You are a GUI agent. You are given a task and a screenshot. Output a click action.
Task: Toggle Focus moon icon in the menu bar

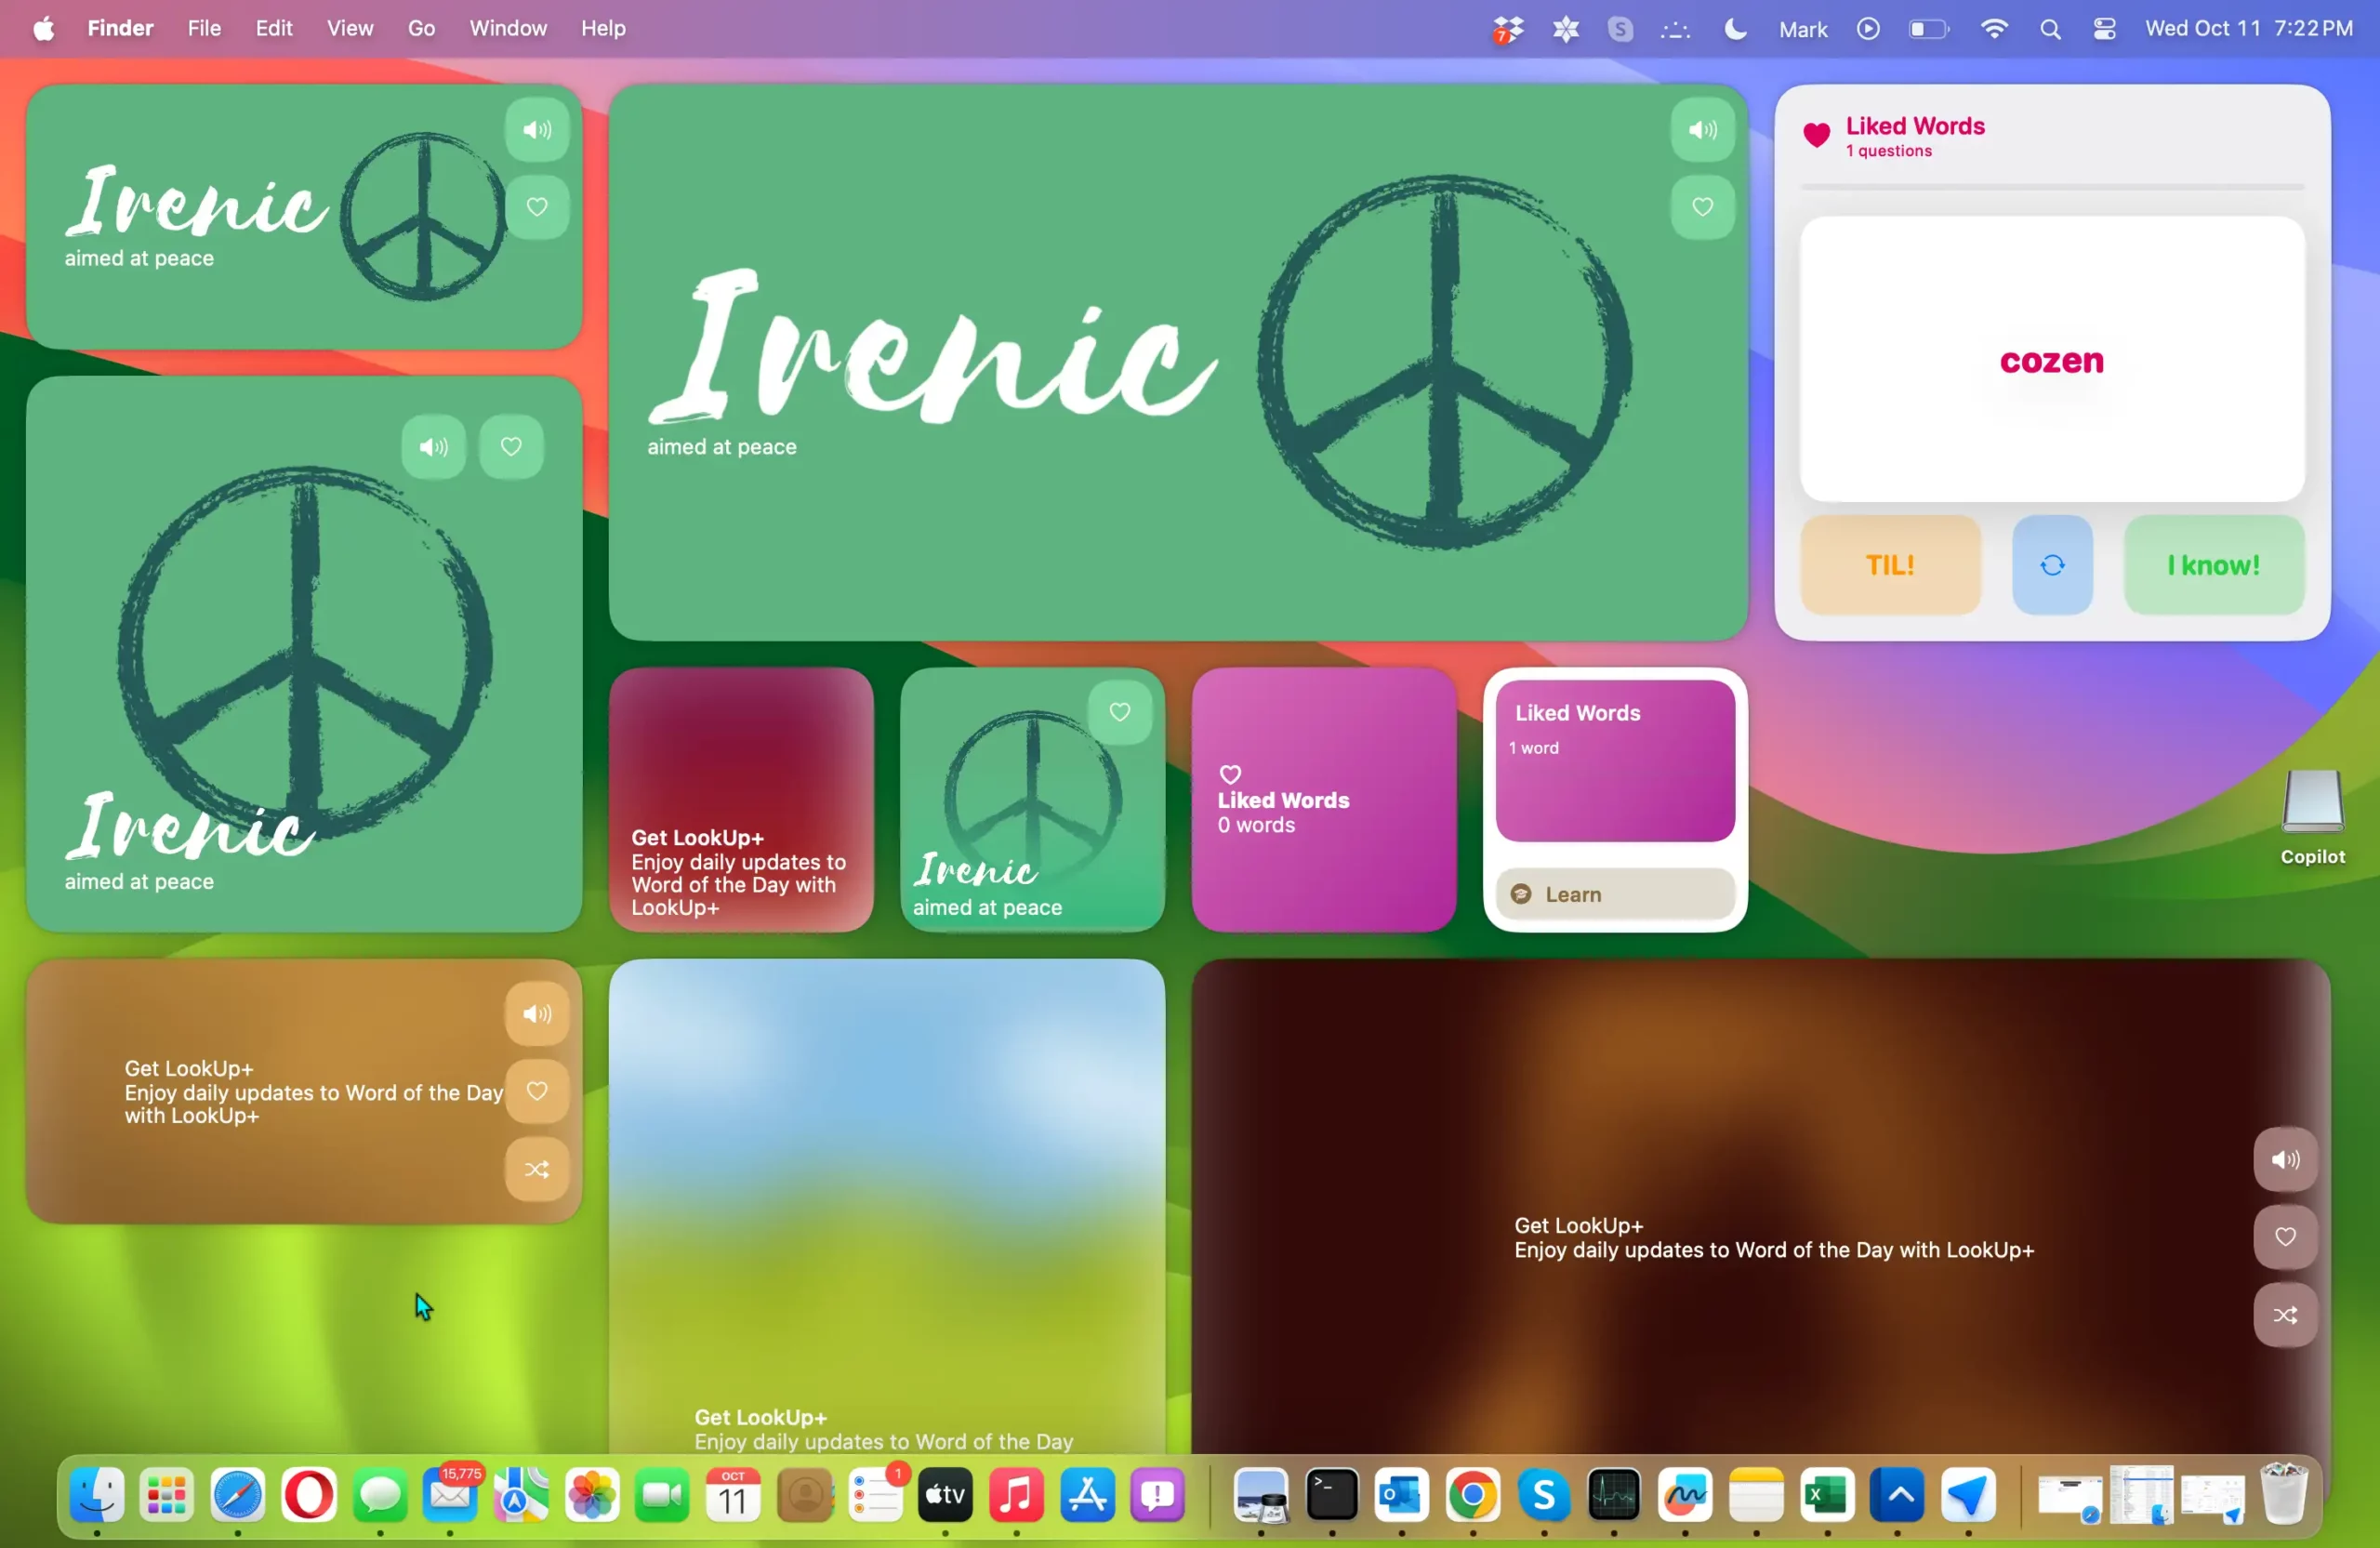(1735, 29)
